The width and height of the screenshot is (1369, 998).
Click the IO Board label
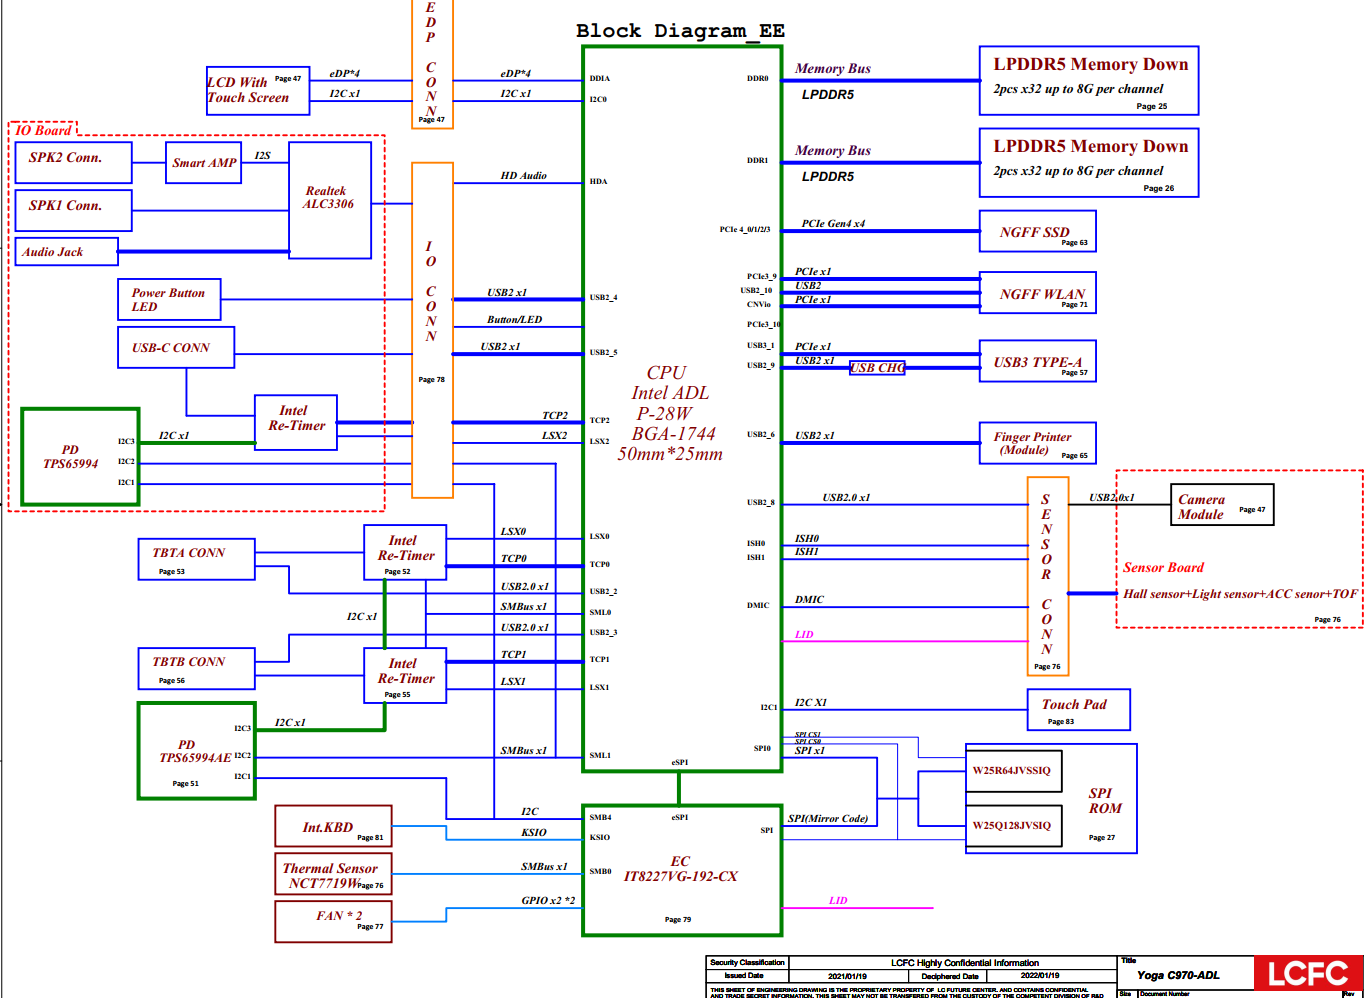click(44, 130)
